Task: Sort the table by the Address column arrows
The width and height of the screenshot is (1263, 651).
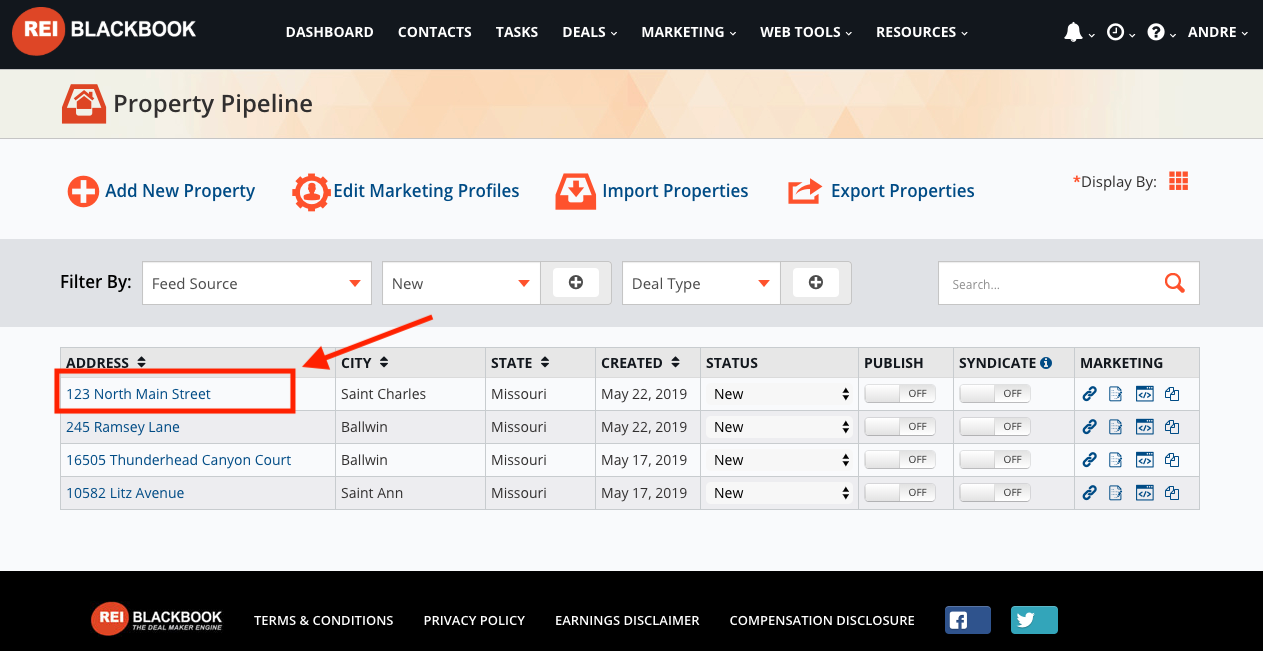Action: coord(142,362)
